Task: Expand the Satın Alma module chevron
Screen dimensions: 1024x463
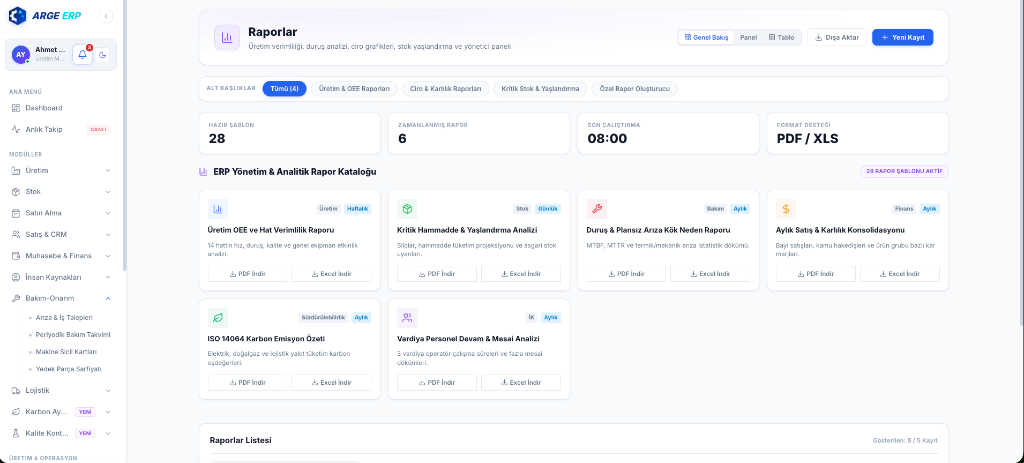Action: [x=108, y=213]
